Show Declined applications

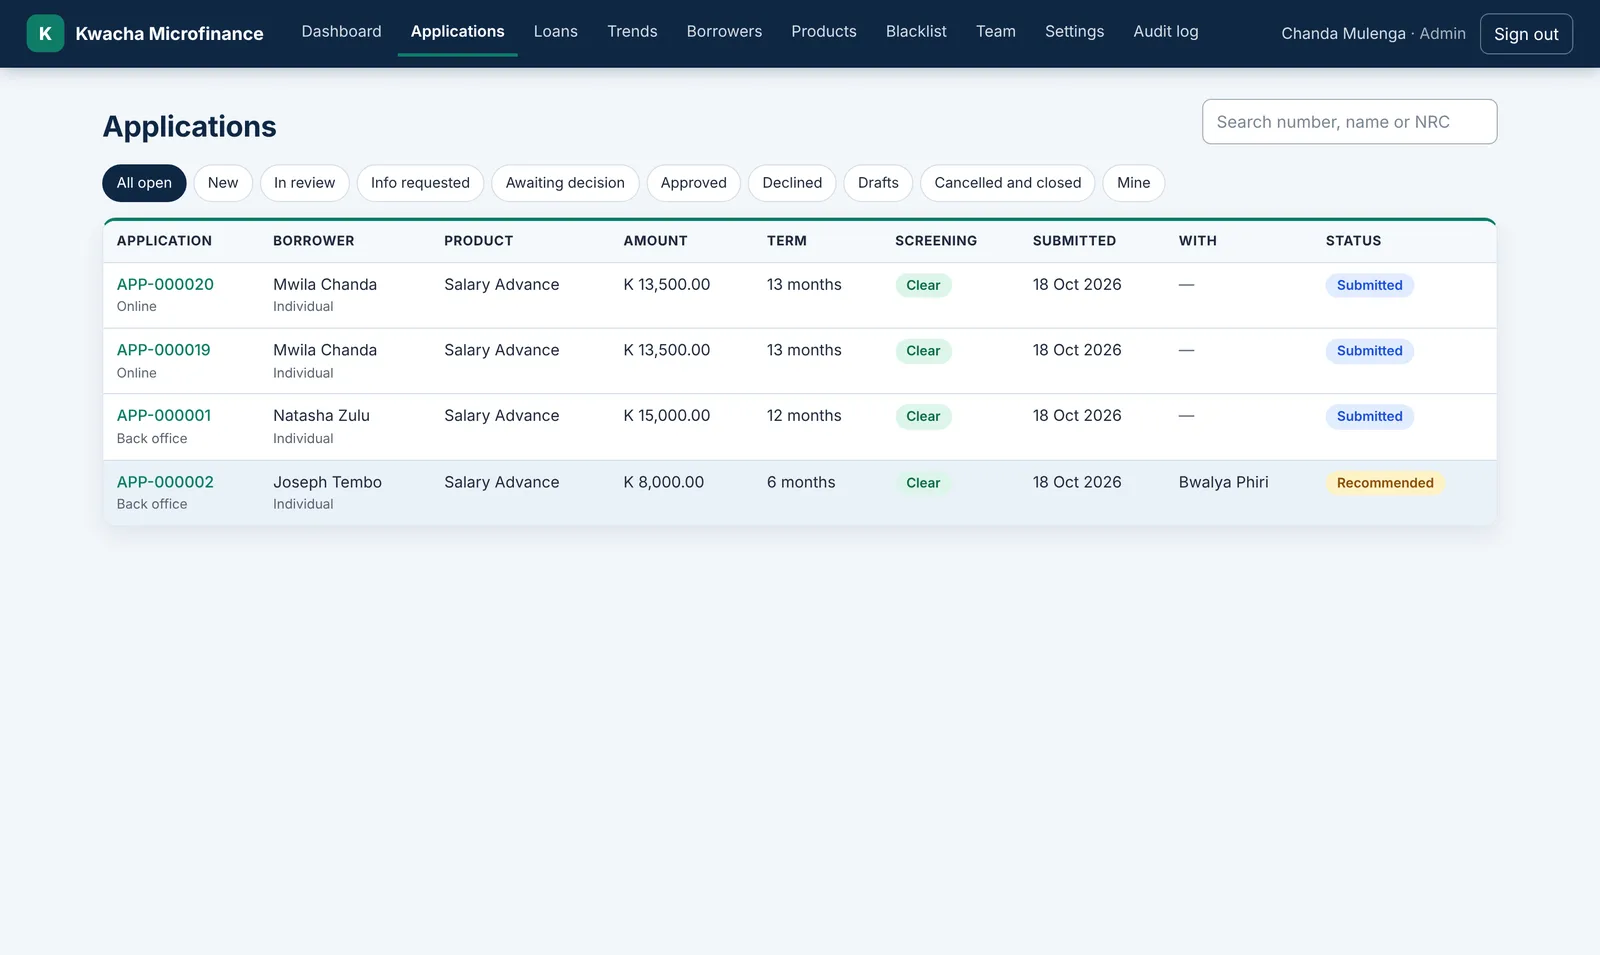(x=792, y=183)
